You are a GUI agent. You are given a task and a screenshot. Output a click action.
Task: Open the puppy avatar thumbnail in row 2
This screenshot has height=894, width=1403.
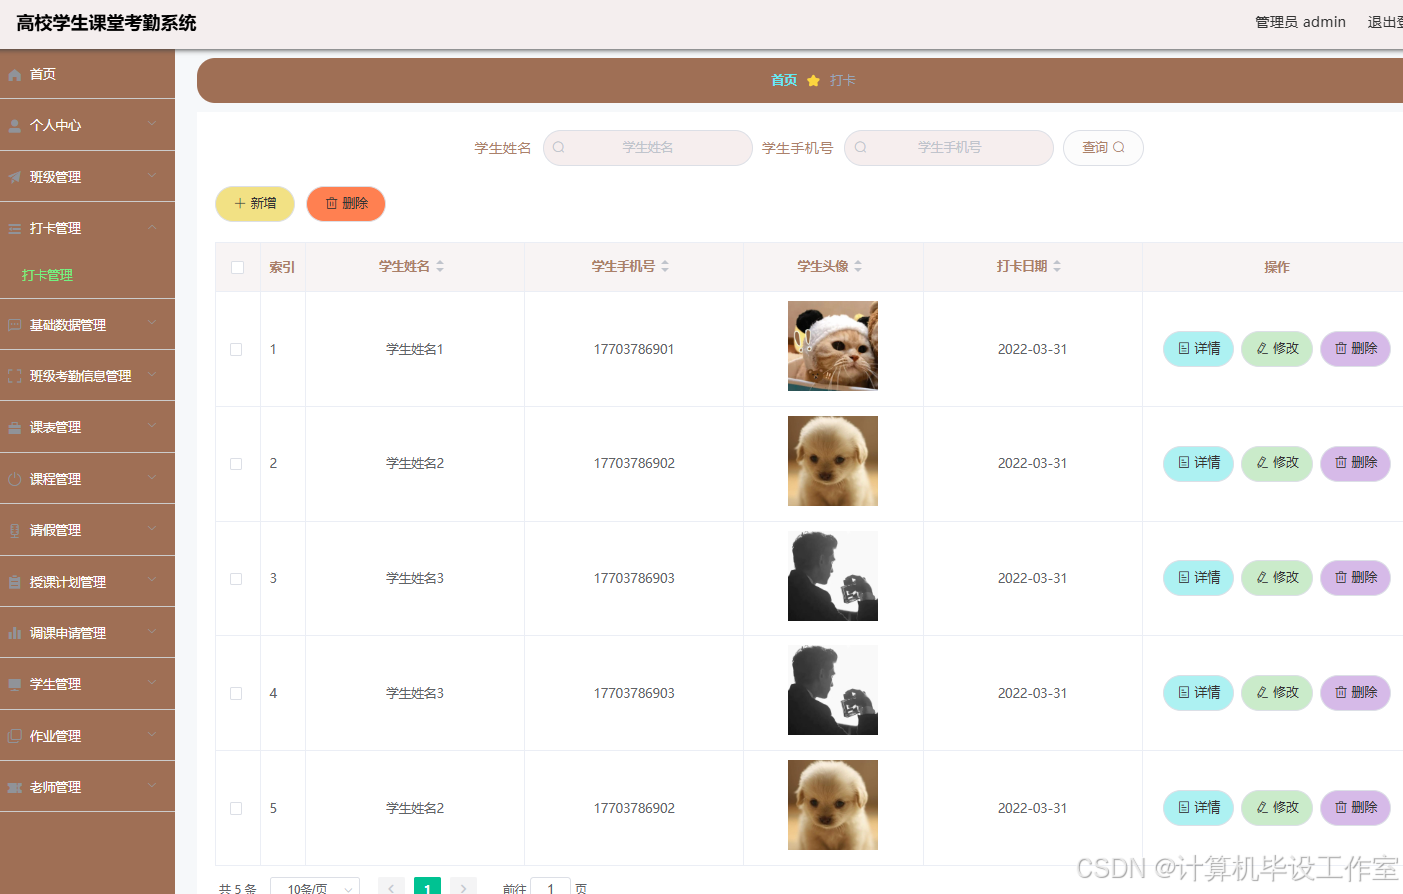833,461
